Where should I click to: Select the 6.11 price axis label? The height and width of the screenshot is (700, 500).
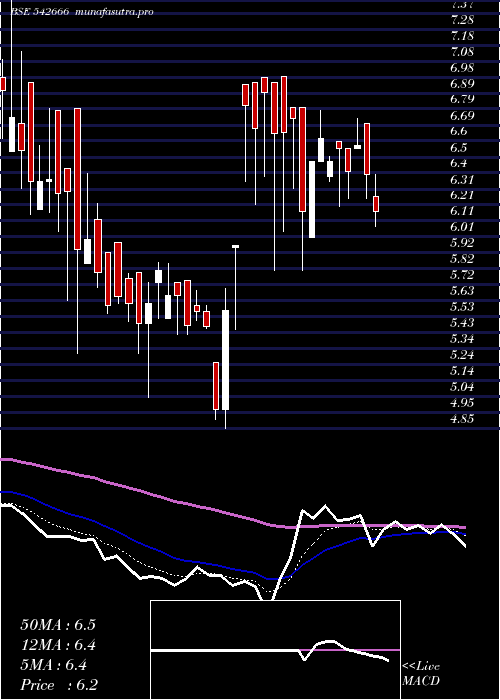tap(462, 211)
